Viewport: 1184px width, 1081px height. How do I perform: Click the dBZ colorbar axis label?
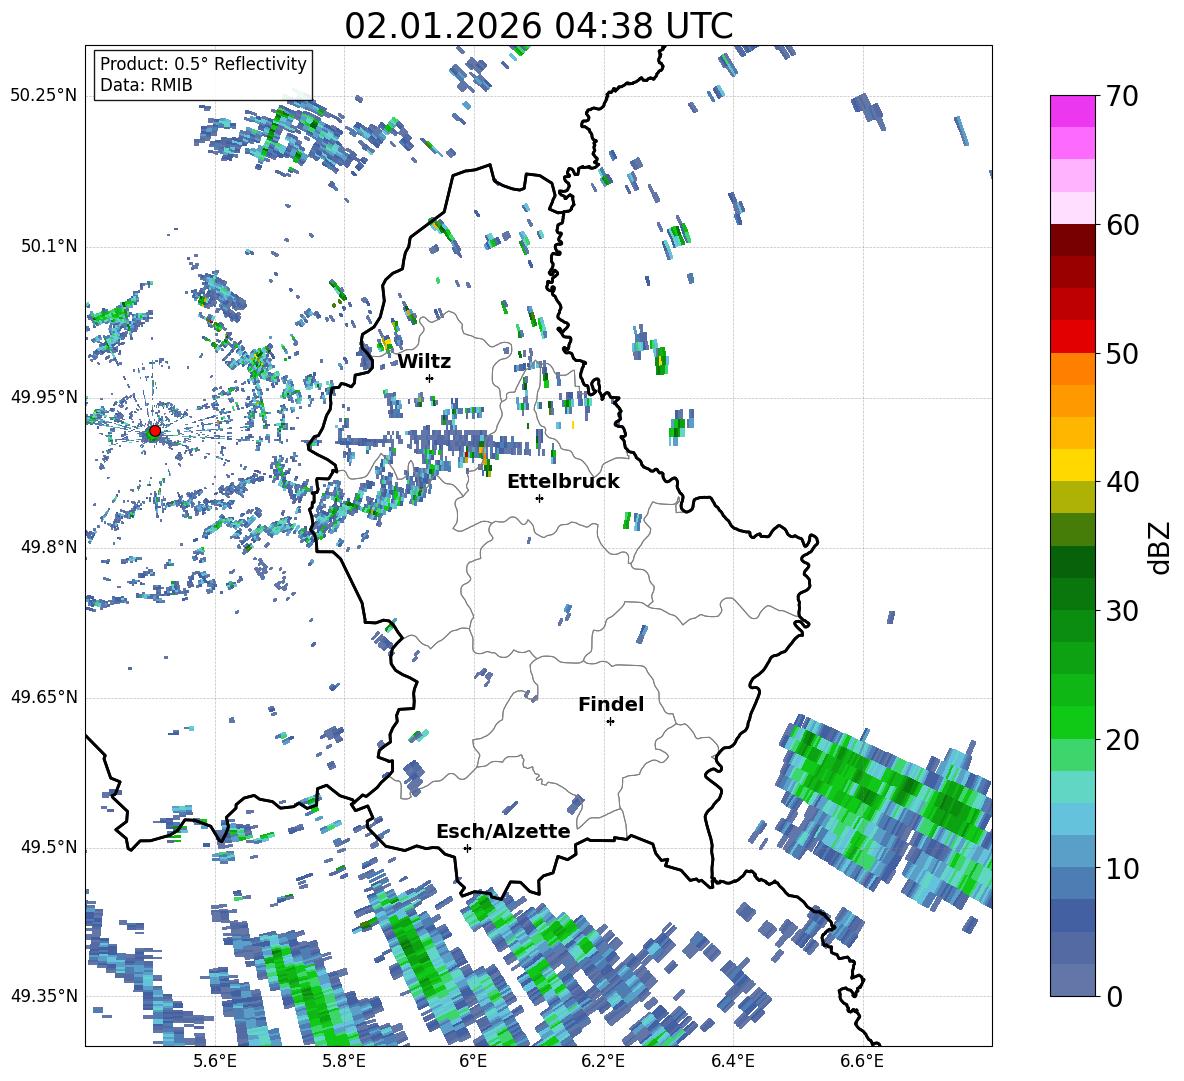pos(1161,547)
